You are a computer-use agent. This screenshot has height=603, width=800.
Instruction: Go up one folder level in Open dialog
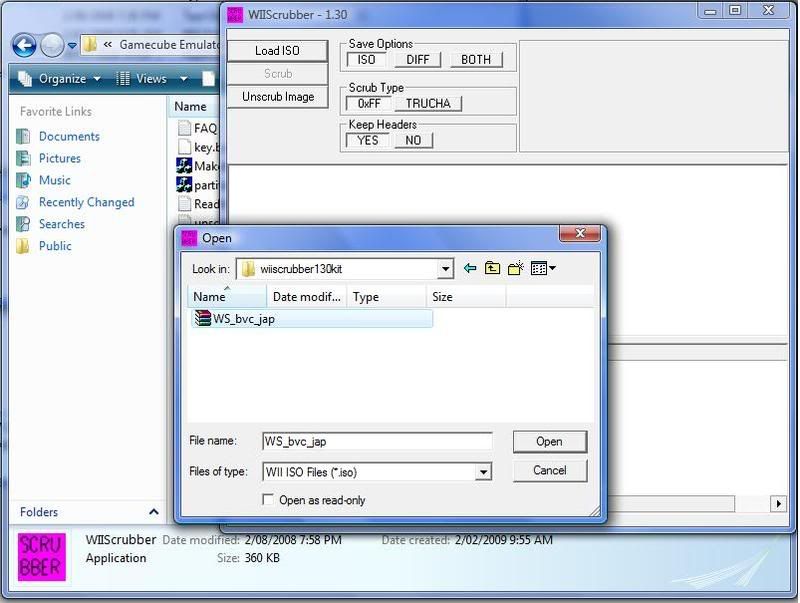tap(492, 268)
